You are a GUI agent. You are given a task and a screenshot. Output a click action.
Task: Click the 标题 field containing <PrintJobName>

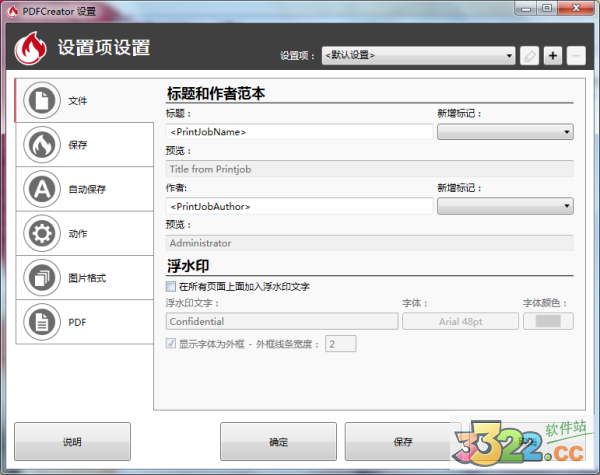pyautogui.click(x=299, y=132)
